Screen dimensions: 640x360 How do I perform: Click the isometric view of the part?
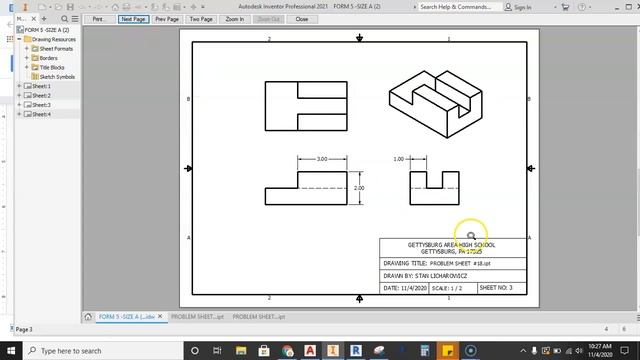pos(436,104)
